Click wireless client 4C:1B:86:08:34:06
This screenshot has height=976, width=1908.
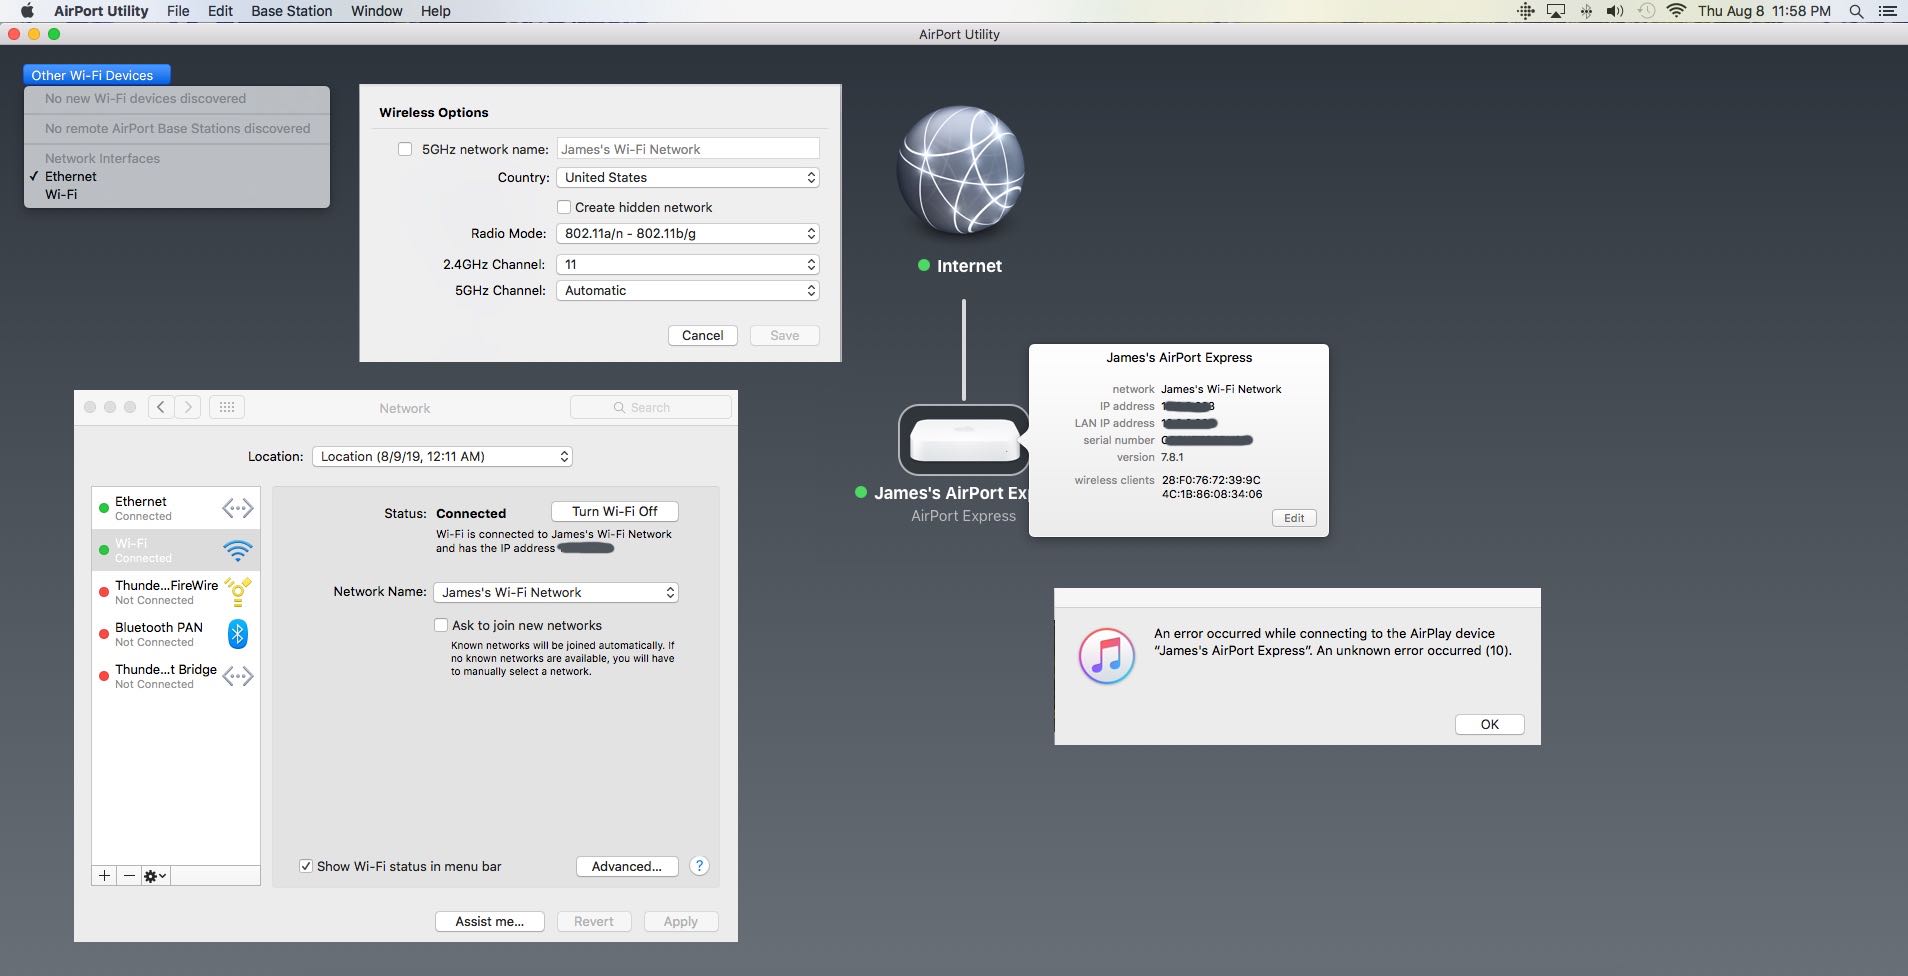[1212, 494]
